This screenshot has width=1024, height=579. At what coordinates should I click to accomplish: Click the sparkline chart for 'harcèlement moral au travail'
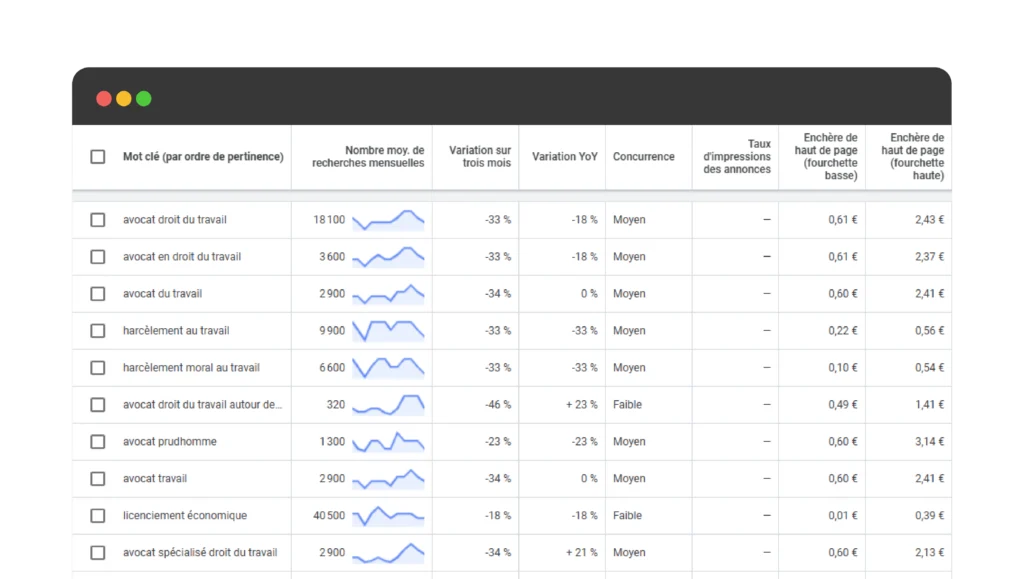tap(388, 367)
